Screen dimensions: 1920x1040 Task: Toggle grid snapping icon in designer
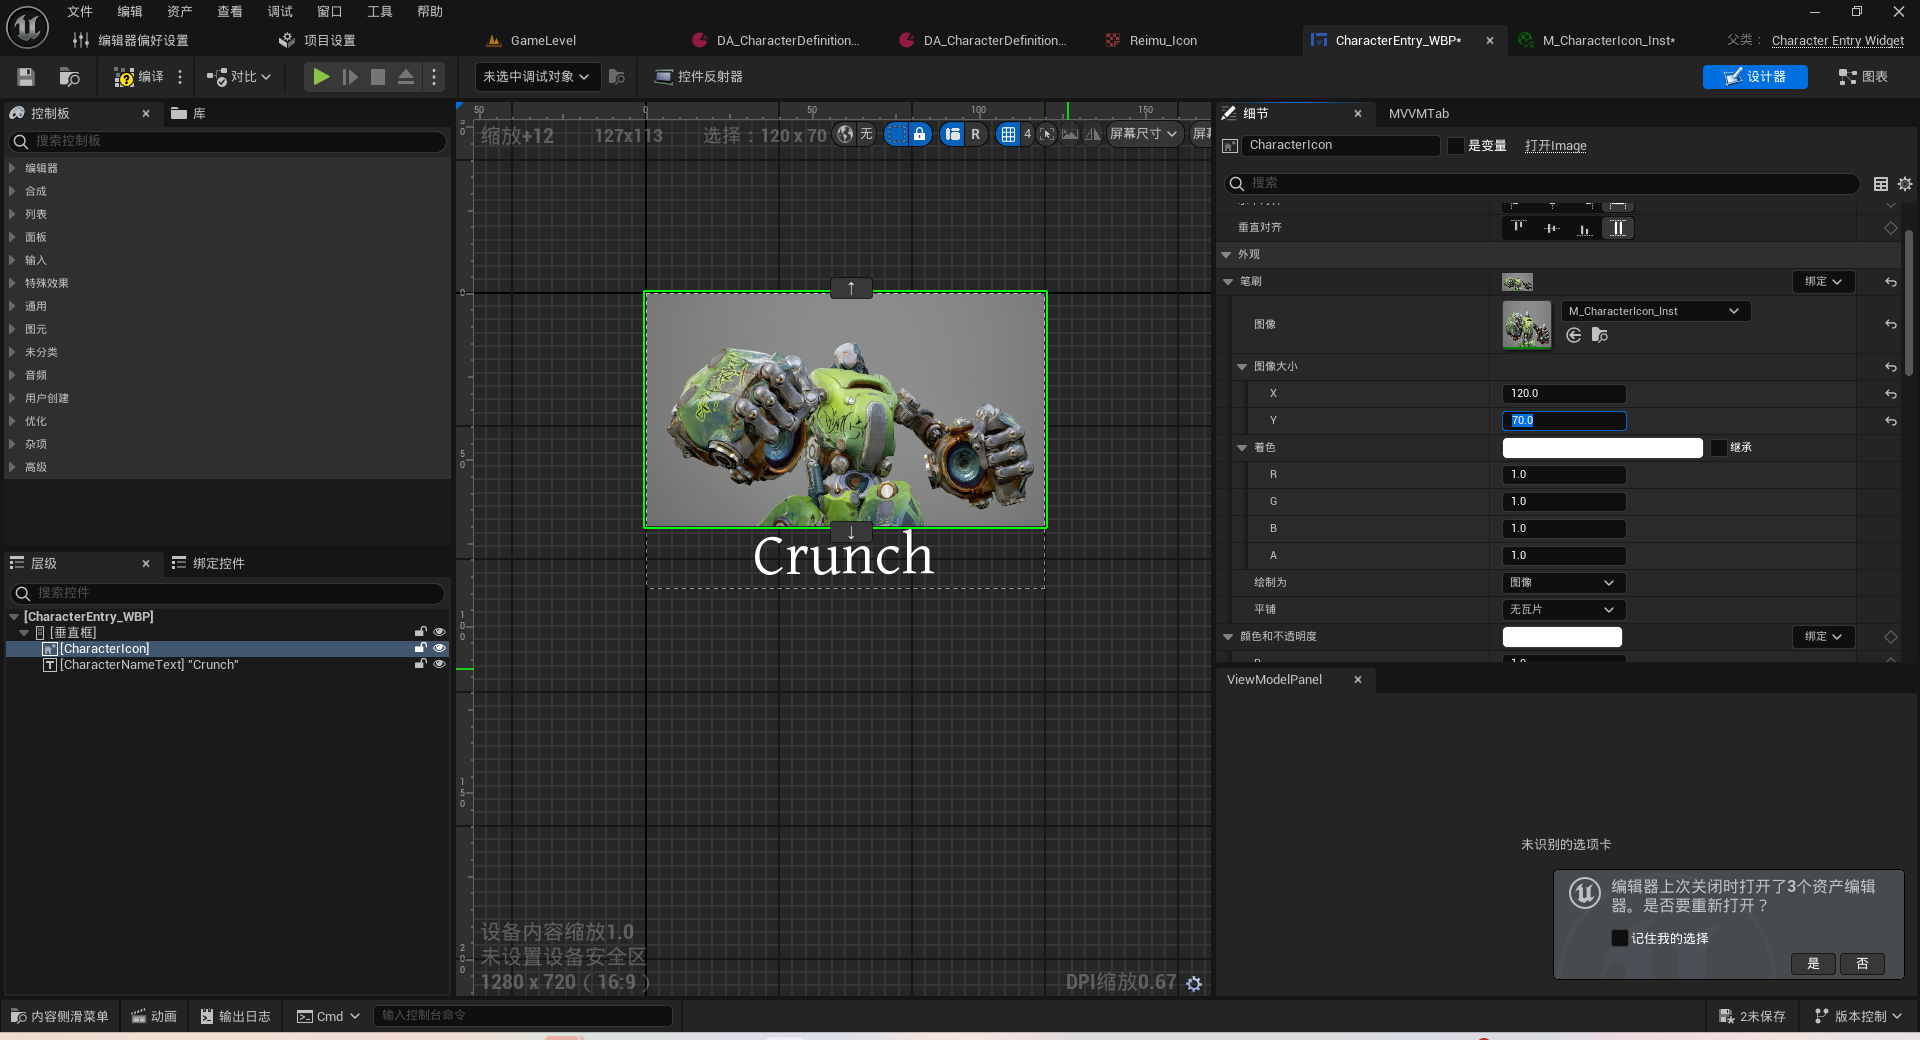tap(1009, 134)
